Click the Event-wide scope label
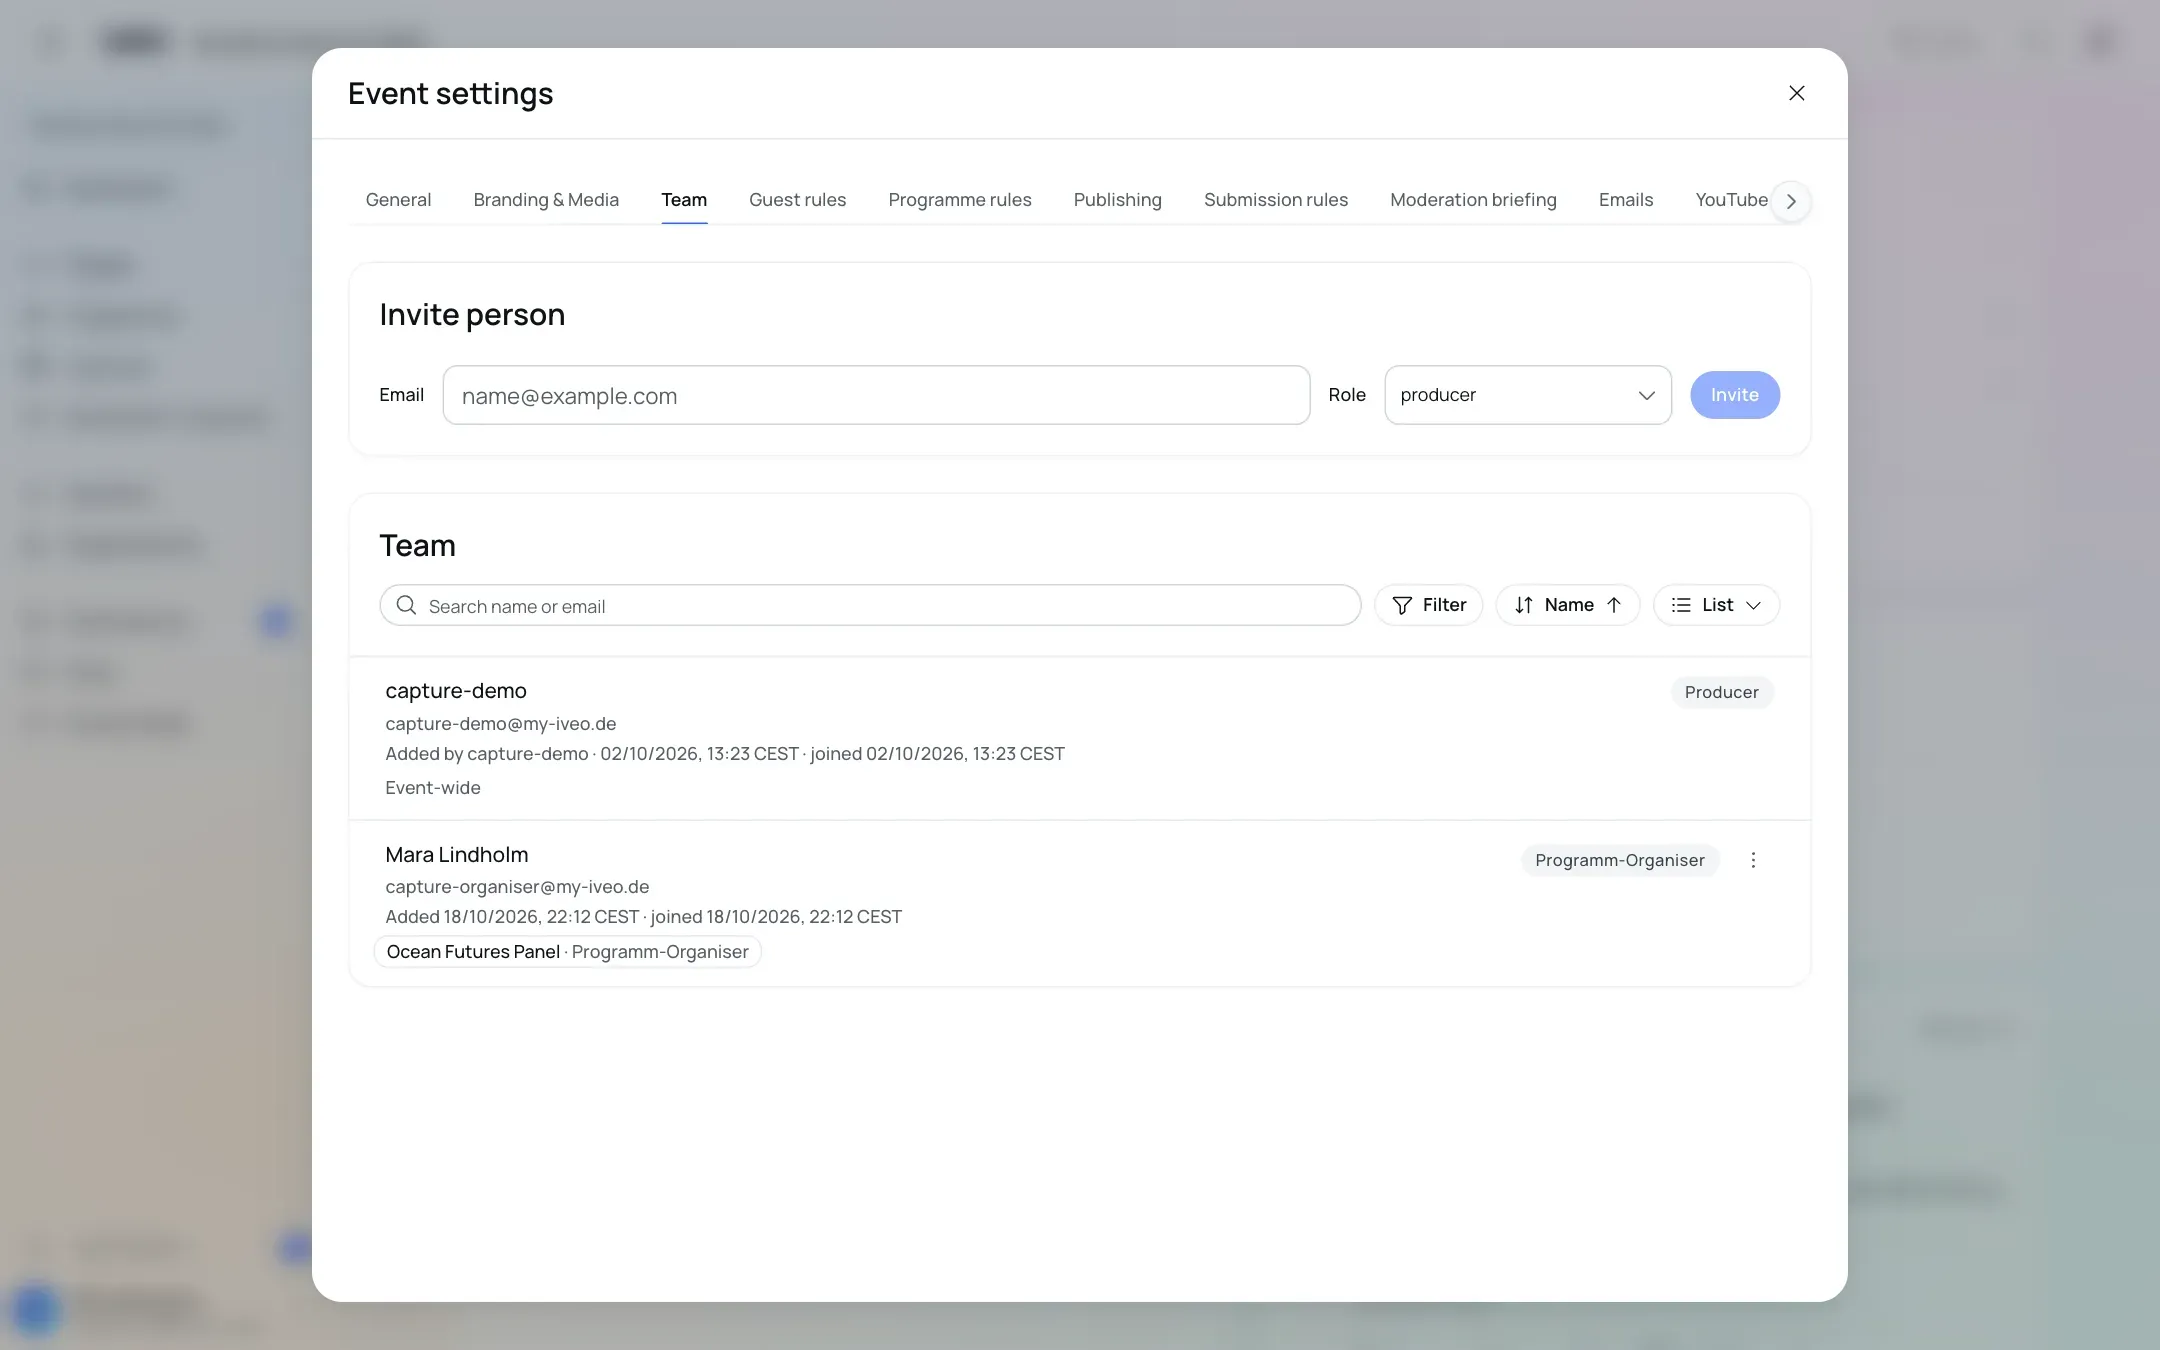 [x=433, y=788]
